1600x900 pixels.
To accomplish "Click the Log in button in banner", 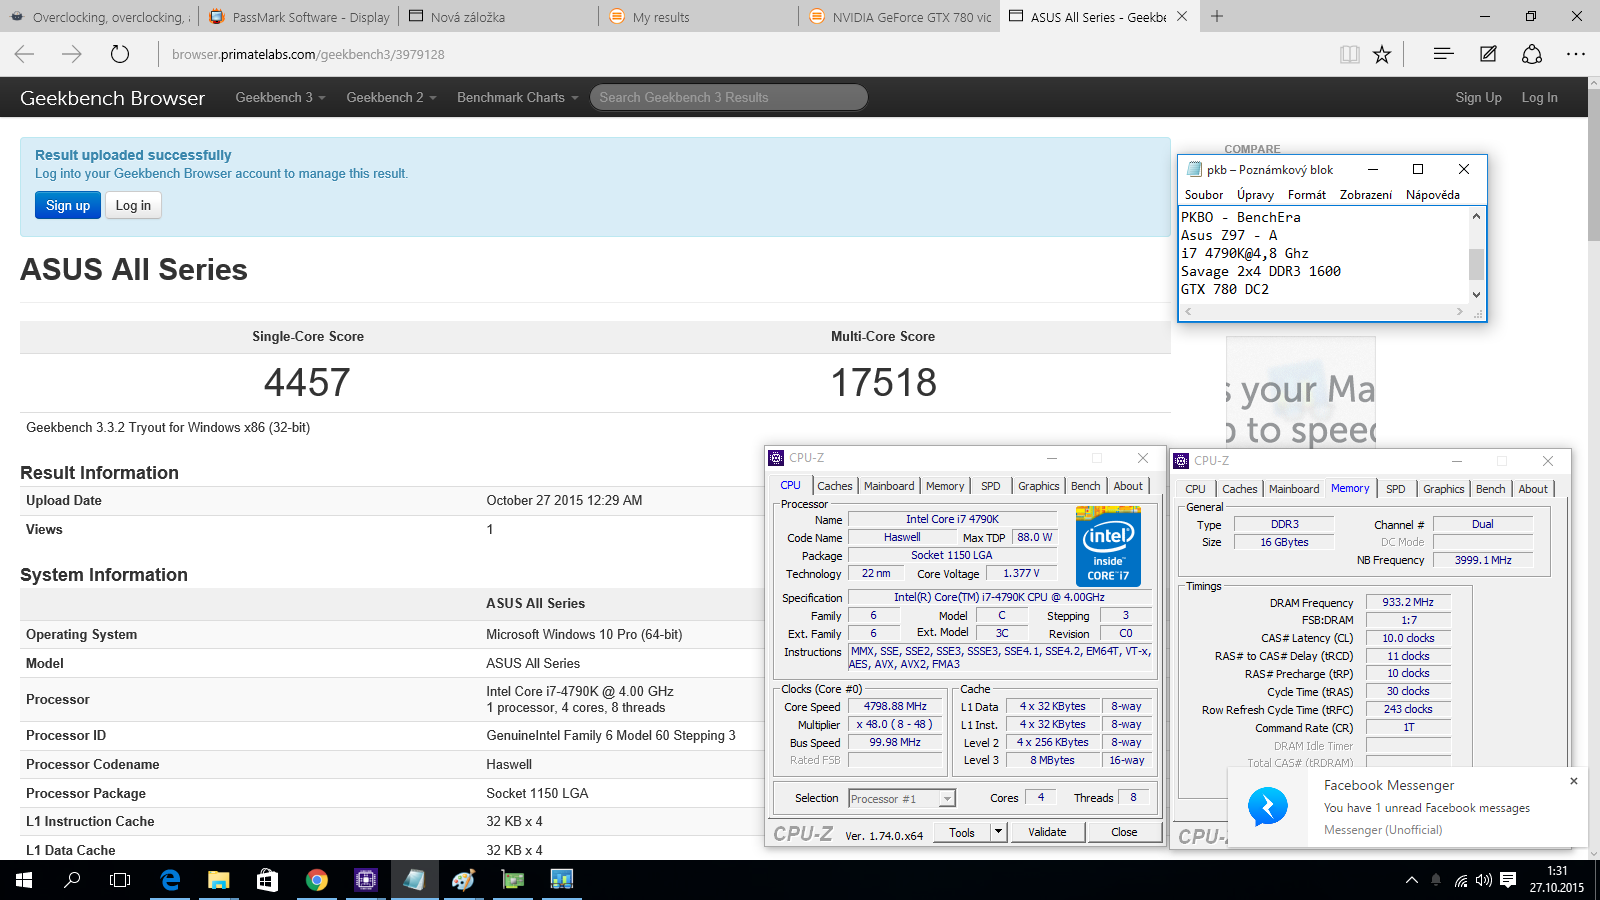I will click(x=133, y=205).
